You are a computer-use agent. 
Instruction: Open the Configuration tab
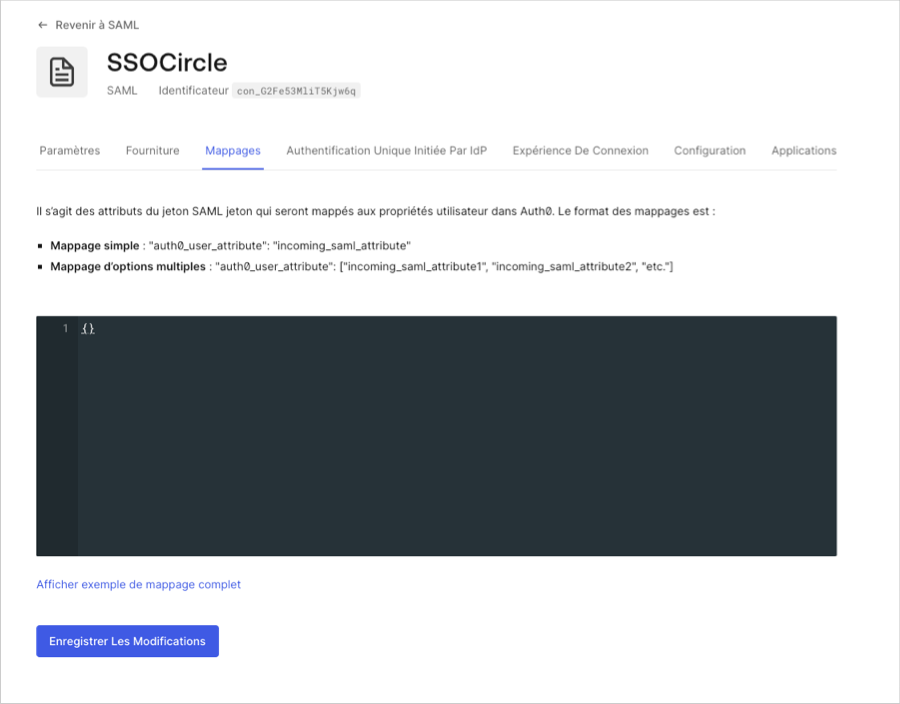point(710,150)
